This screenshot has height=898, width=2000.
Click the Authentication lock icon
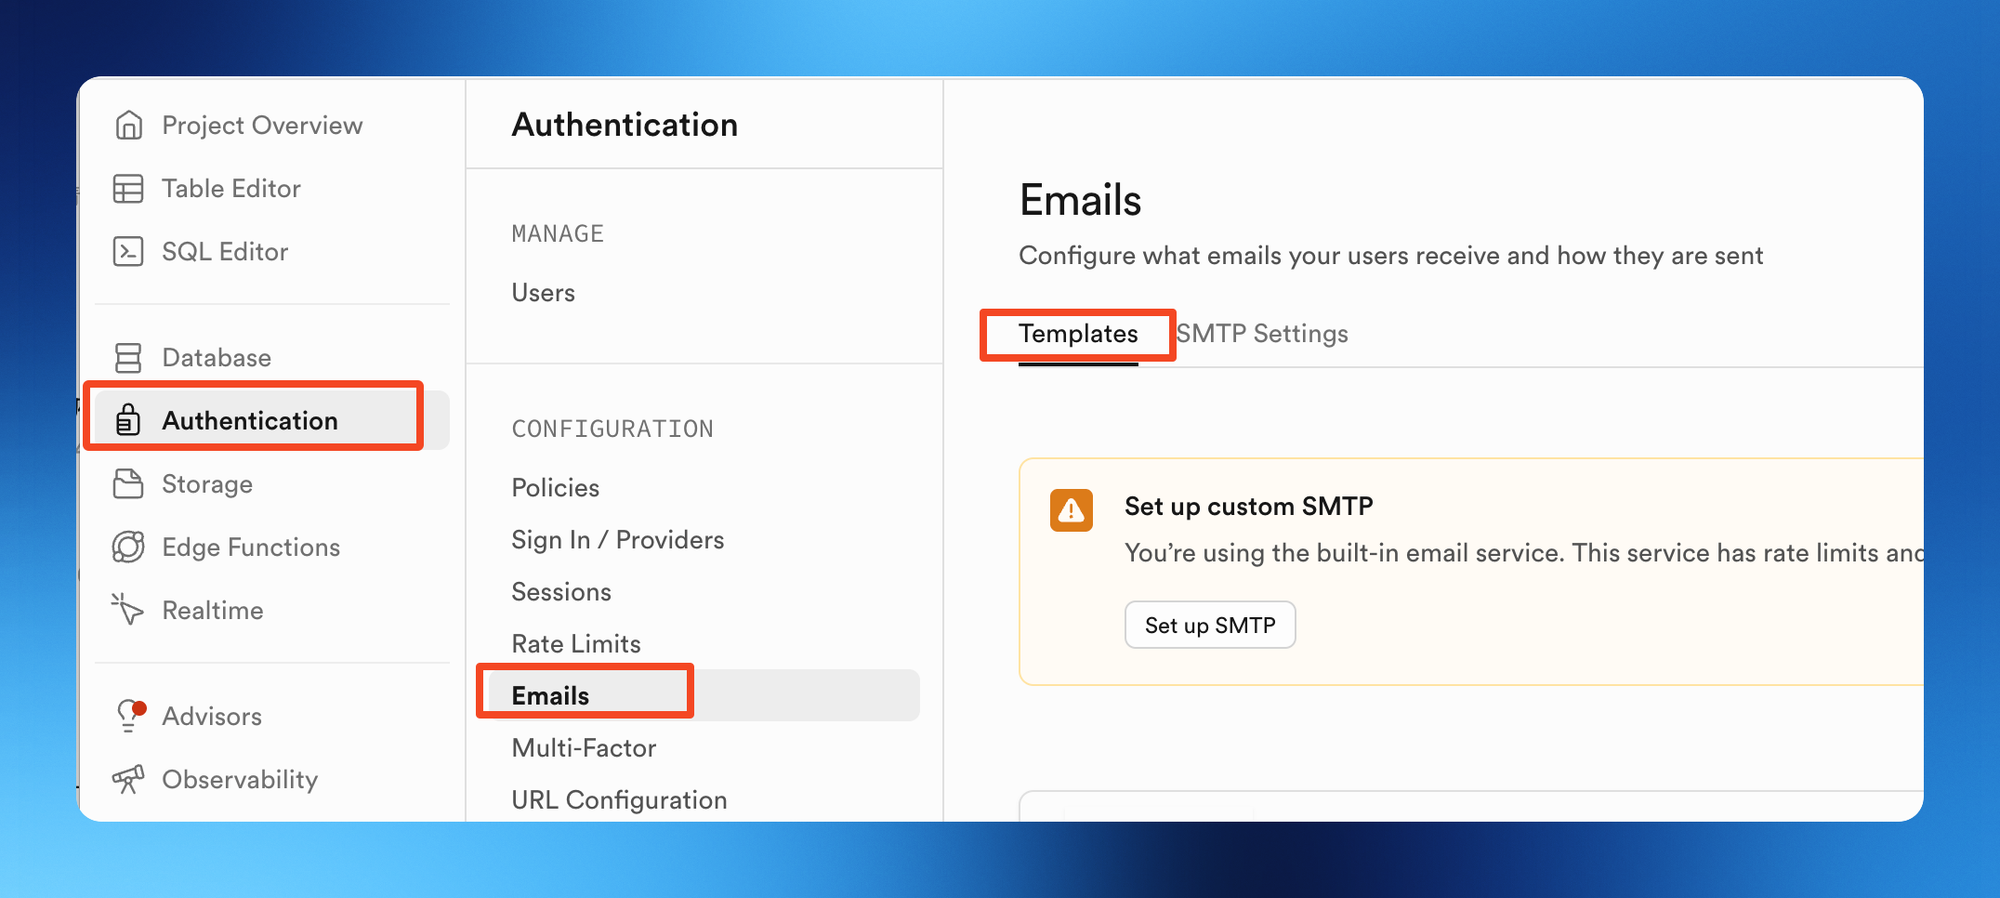pyautogui.click(x=128, y=420)
